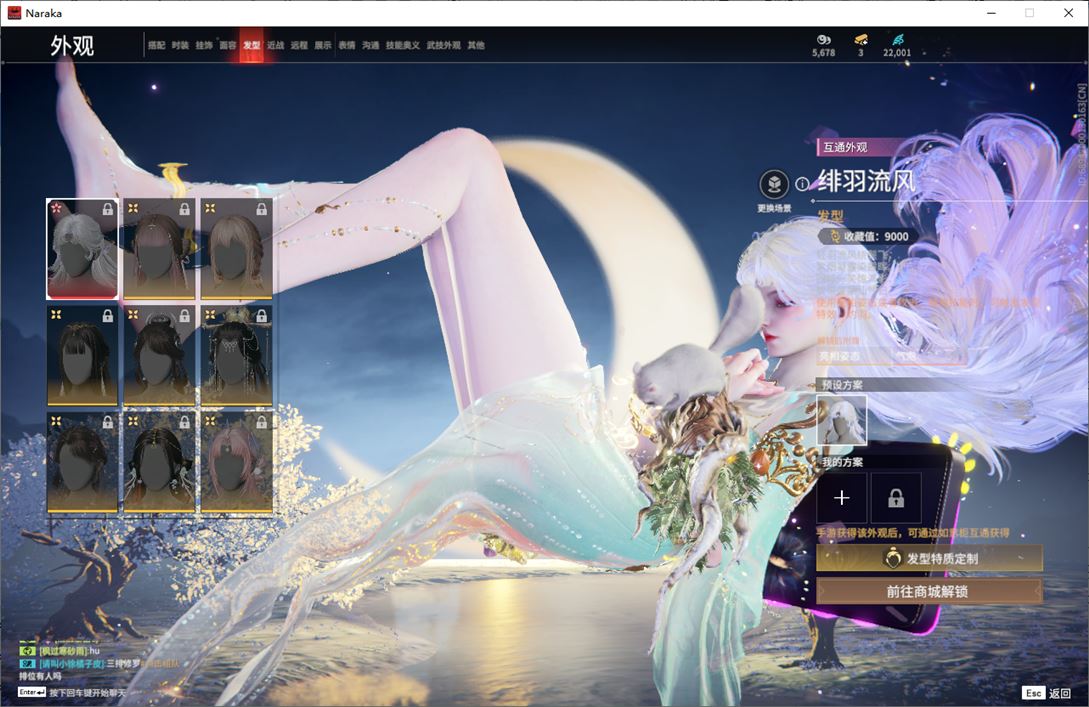This screenshot has height=707, width=1089.
Task: Click the 发型特质定制 button
Action: (x=929, y=559)
